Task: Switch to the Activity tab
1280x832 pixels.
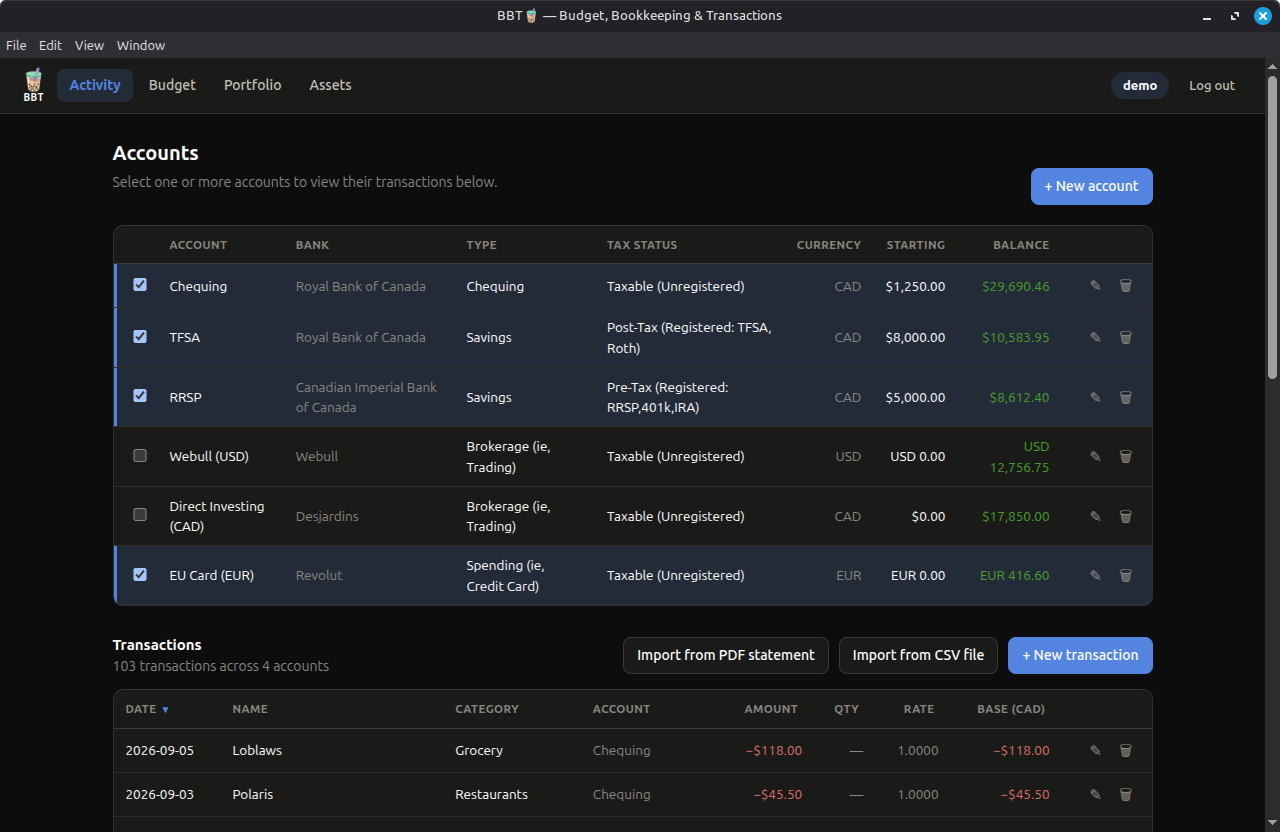Action: click(x=95, y=85)
